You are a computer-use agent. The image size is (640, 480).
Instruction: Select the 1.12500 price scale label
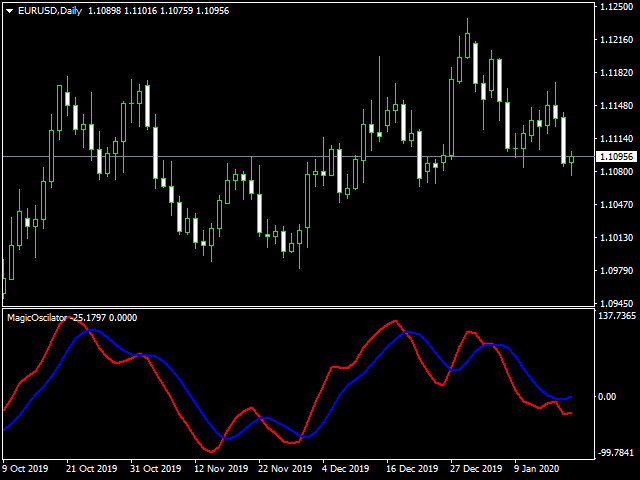616,7
